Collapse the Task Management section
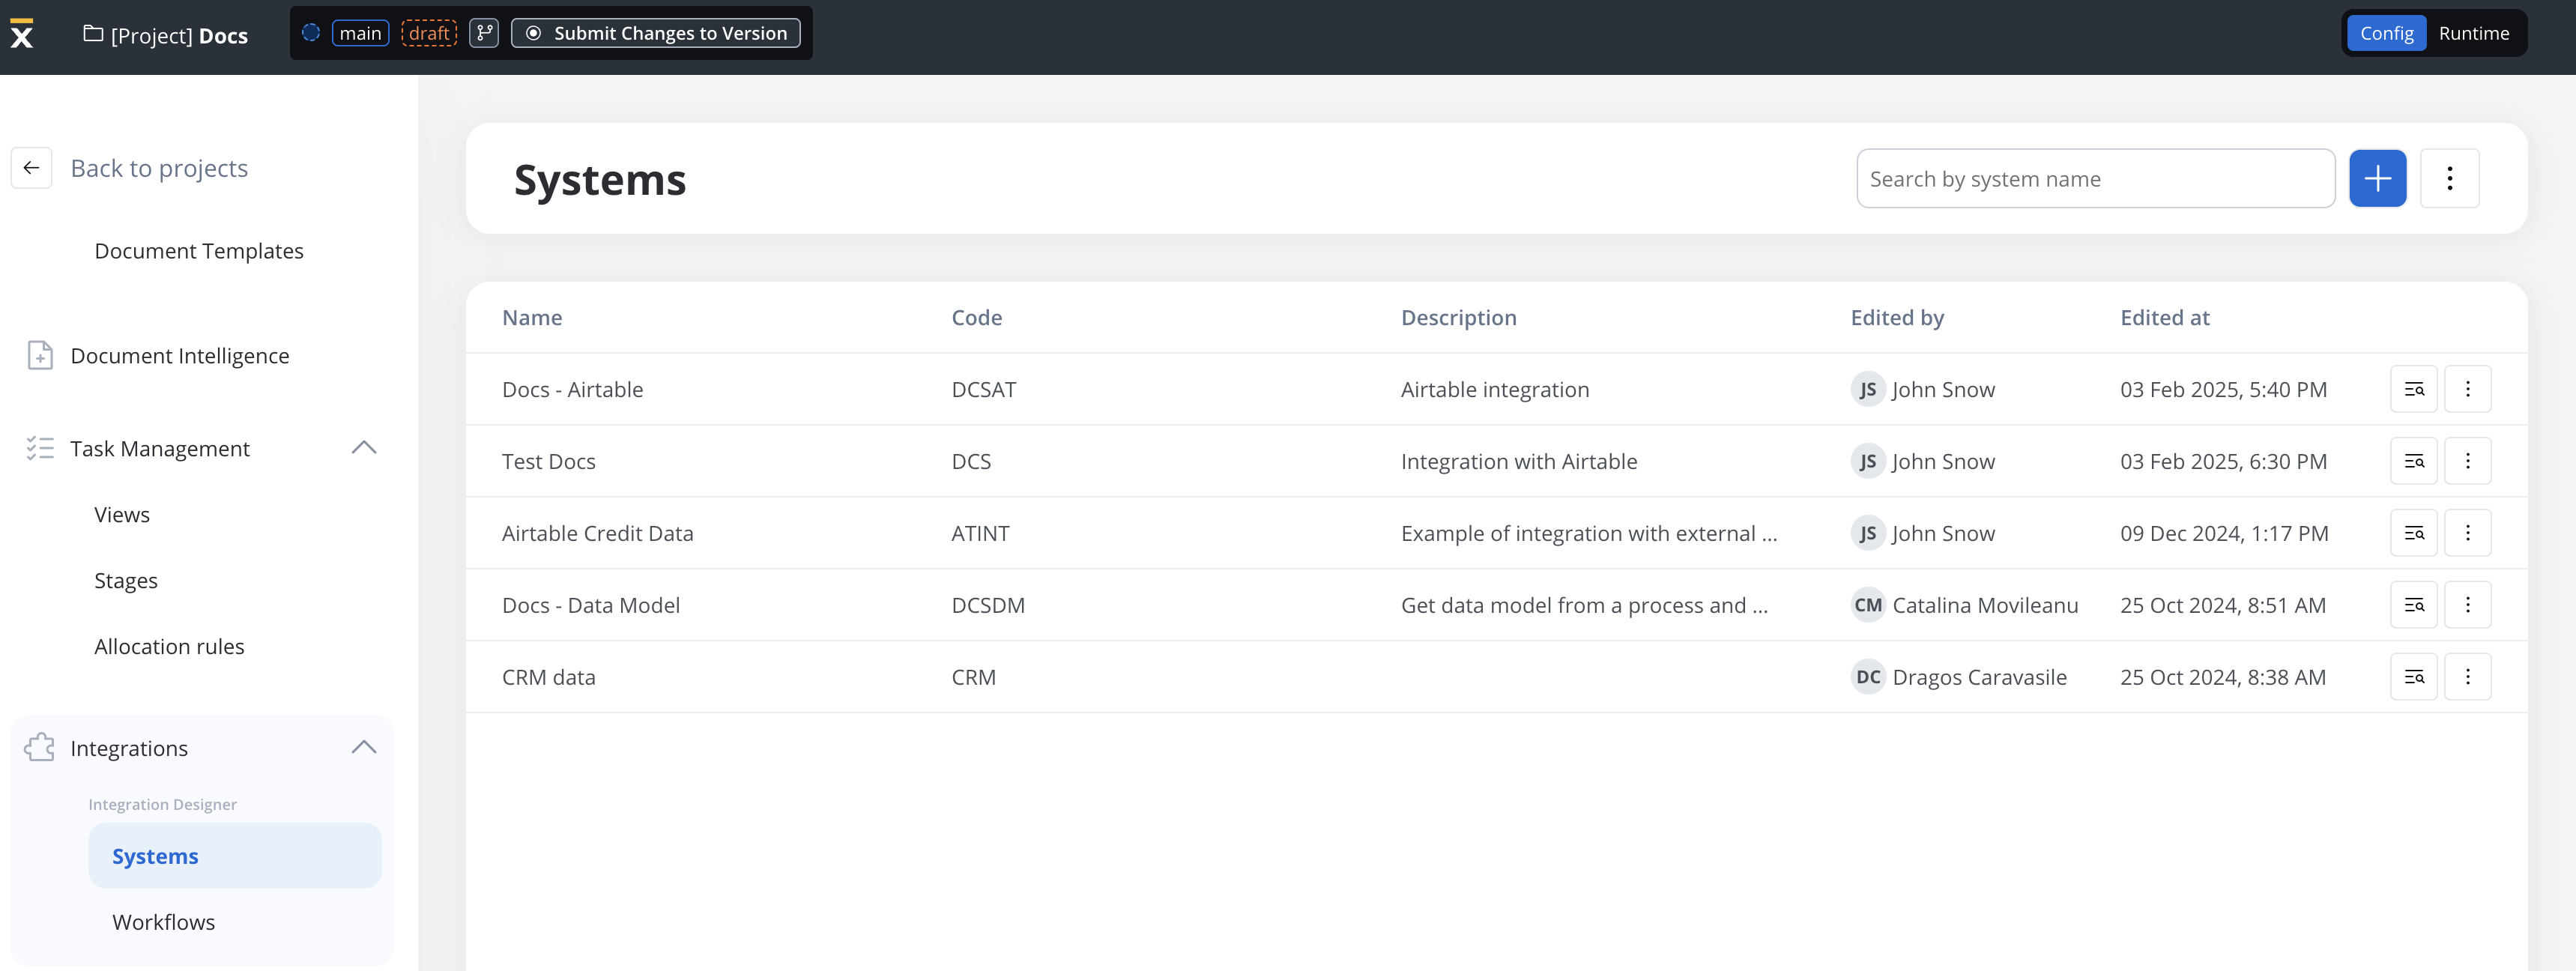The width and height of the screenshot is (2576, 971). tap(364, 448)
